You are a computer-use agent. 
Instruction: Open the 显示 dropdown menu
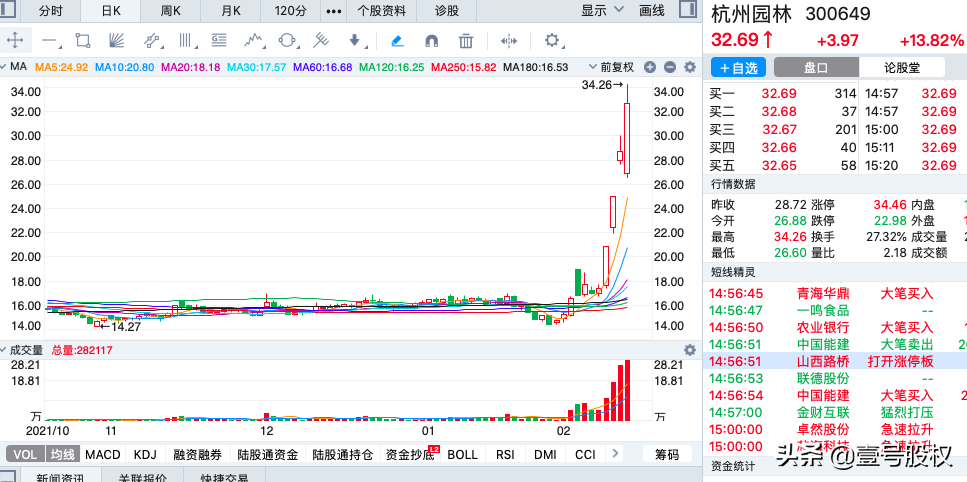[x=603, y=10]
